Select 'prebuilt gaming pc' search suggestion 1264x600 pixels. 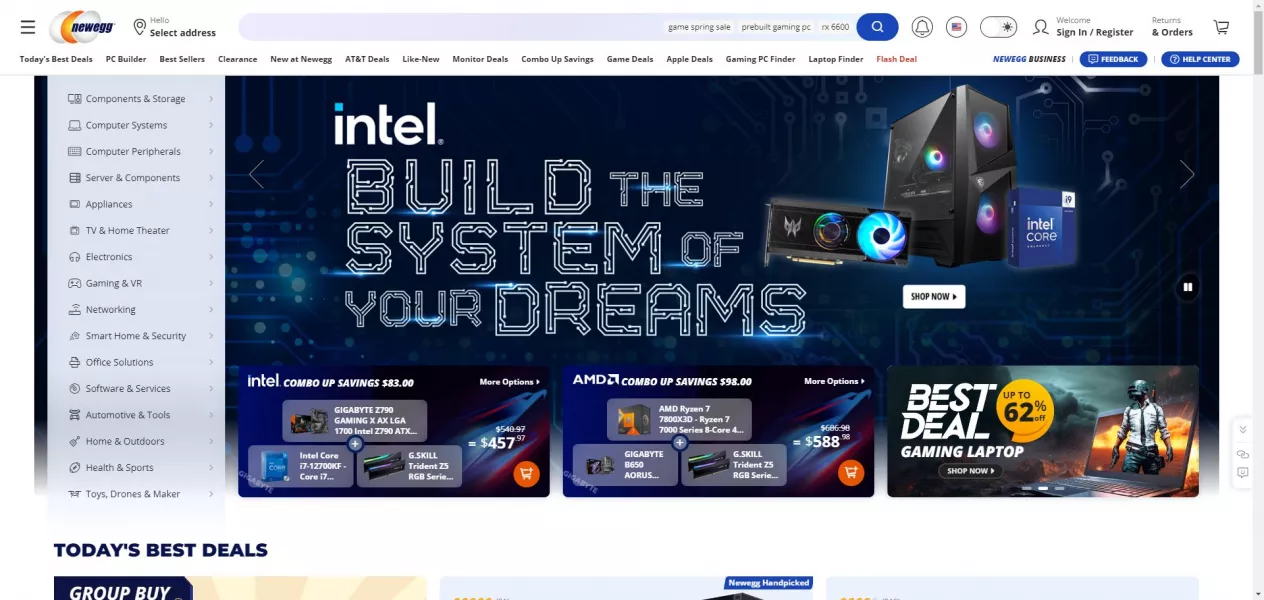point(776,27)
